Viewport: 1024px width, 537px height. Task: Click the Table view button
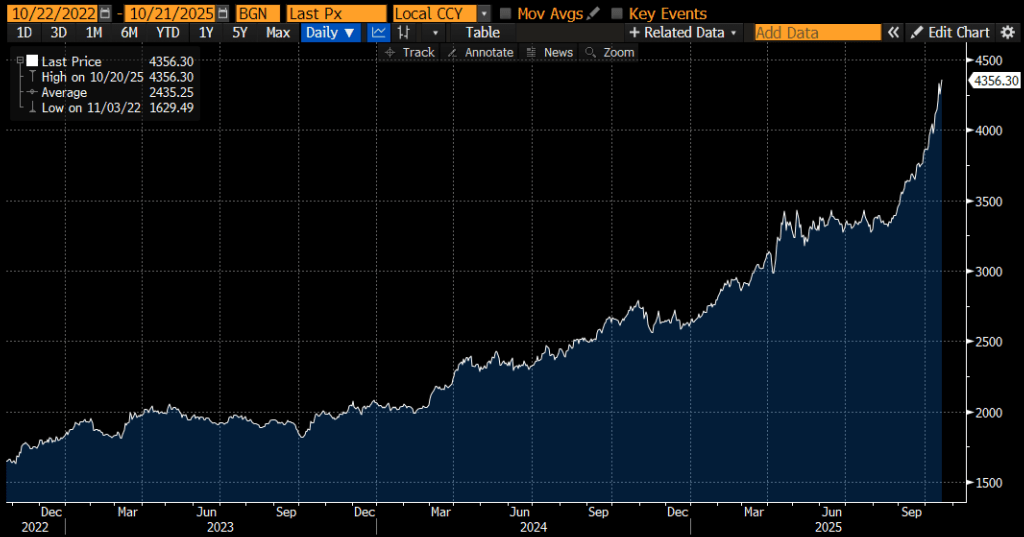pos(483,33)
